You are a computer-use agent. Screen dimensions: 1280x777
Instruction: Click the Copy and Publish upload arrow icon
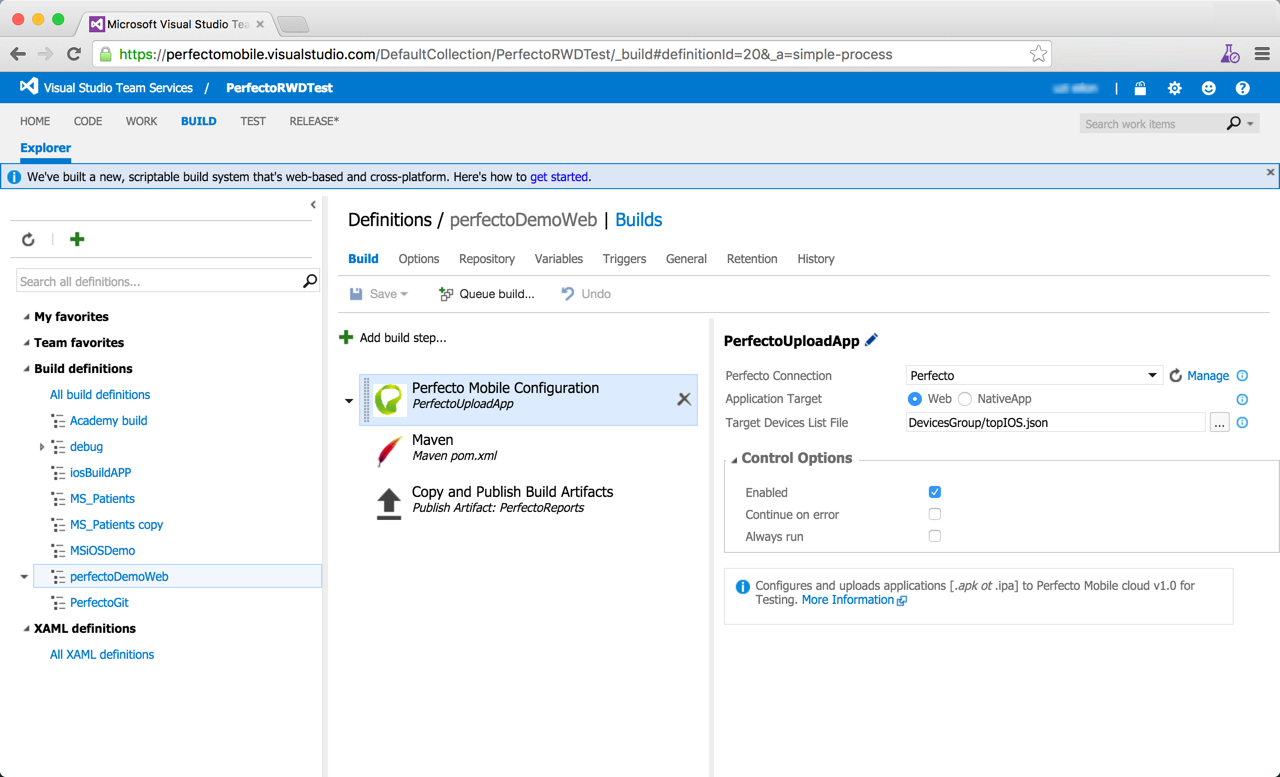tap(389, 503)
